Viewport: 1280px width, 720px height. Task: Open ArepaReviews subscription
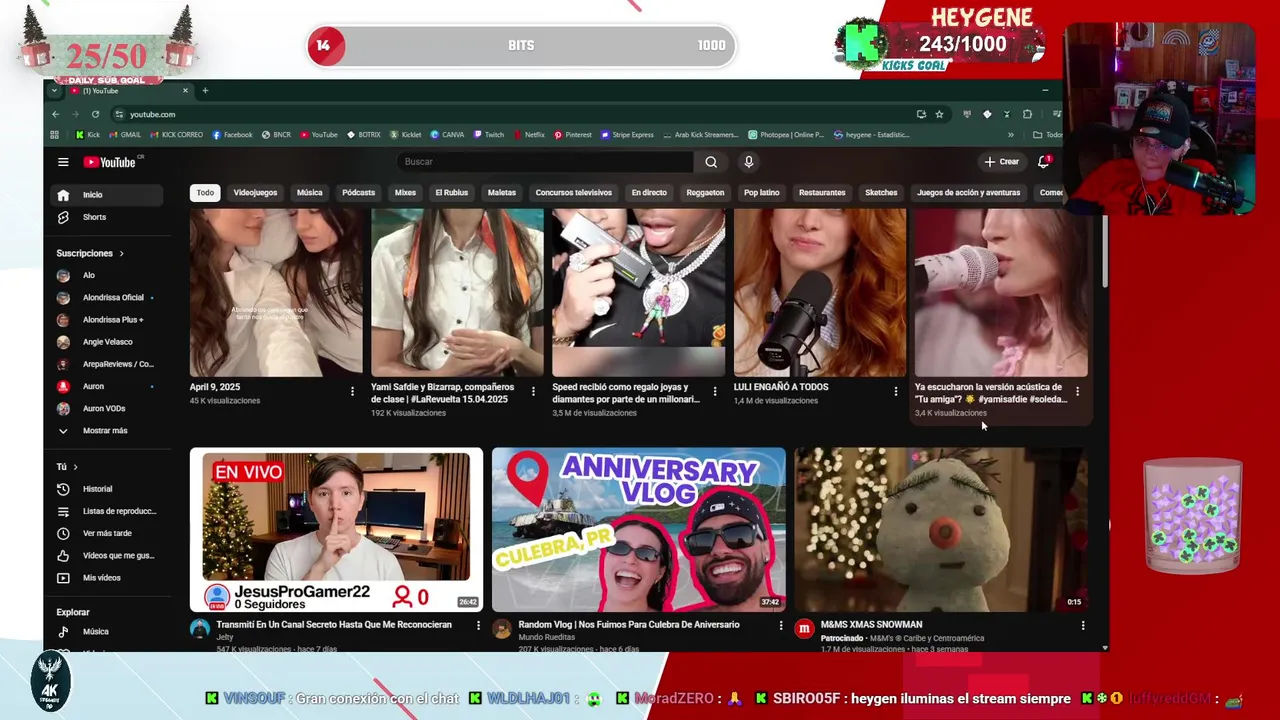106,364
